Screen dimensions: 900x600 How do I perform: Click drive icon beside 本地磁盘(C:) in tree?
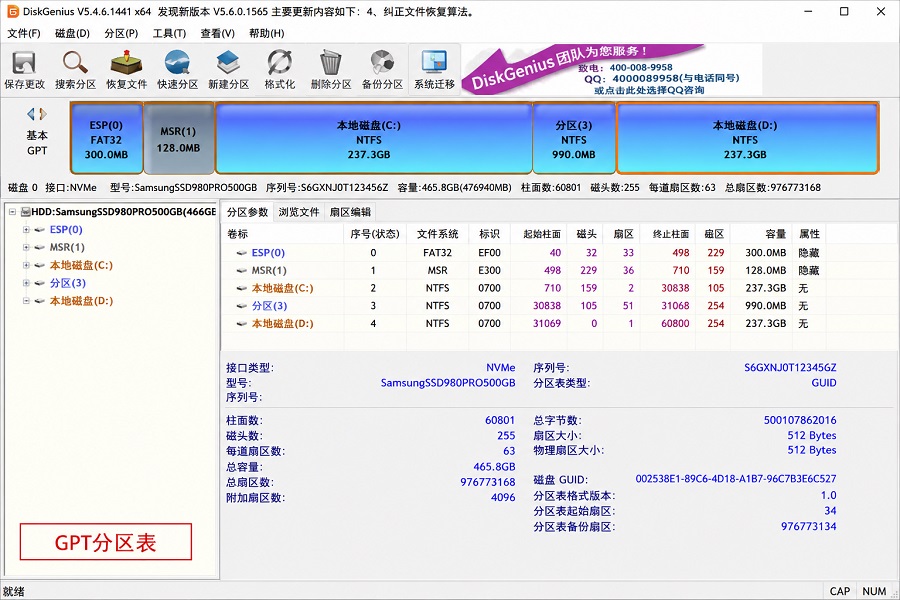point(40,265)
